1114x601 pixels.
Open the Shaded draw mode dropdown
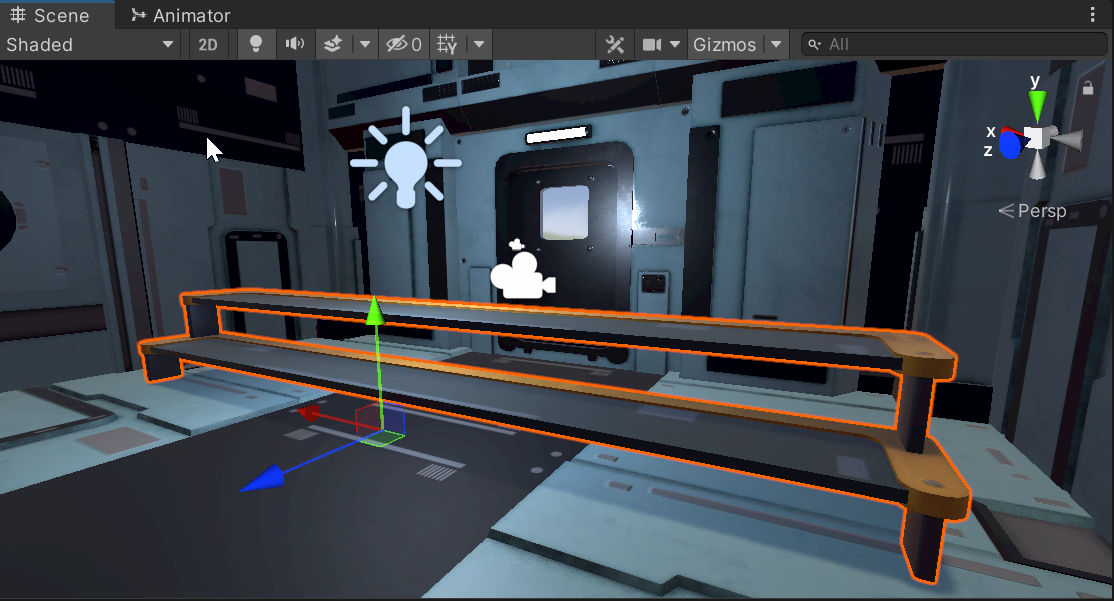pyautogui.click(x=90, y=44)
